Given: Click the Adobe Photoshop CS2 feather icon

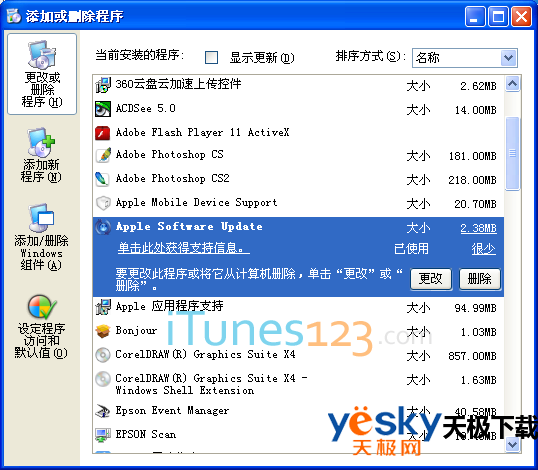Looking at the screenshot, I should pos(103,179).
